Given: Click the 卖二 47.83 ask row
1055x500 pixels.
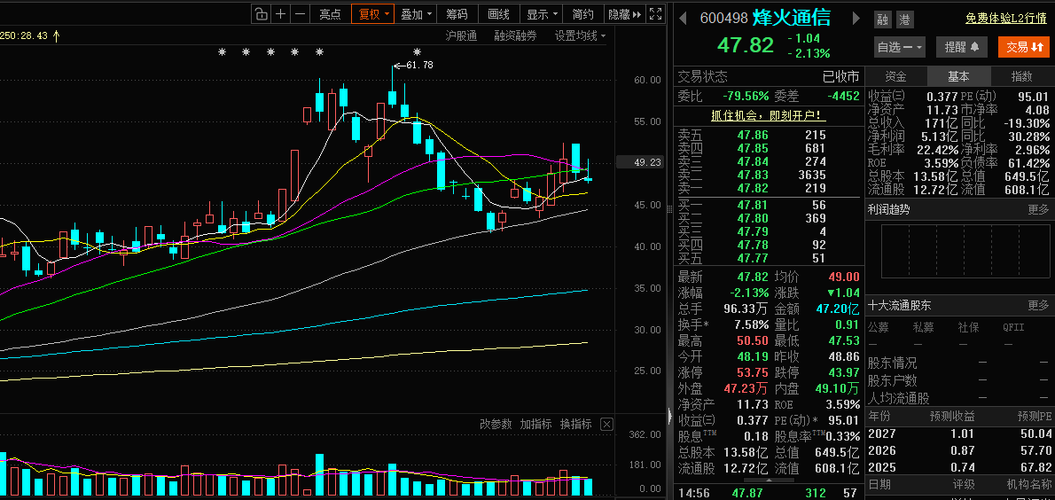Looking at the screenshot, I should click(768, 175).
